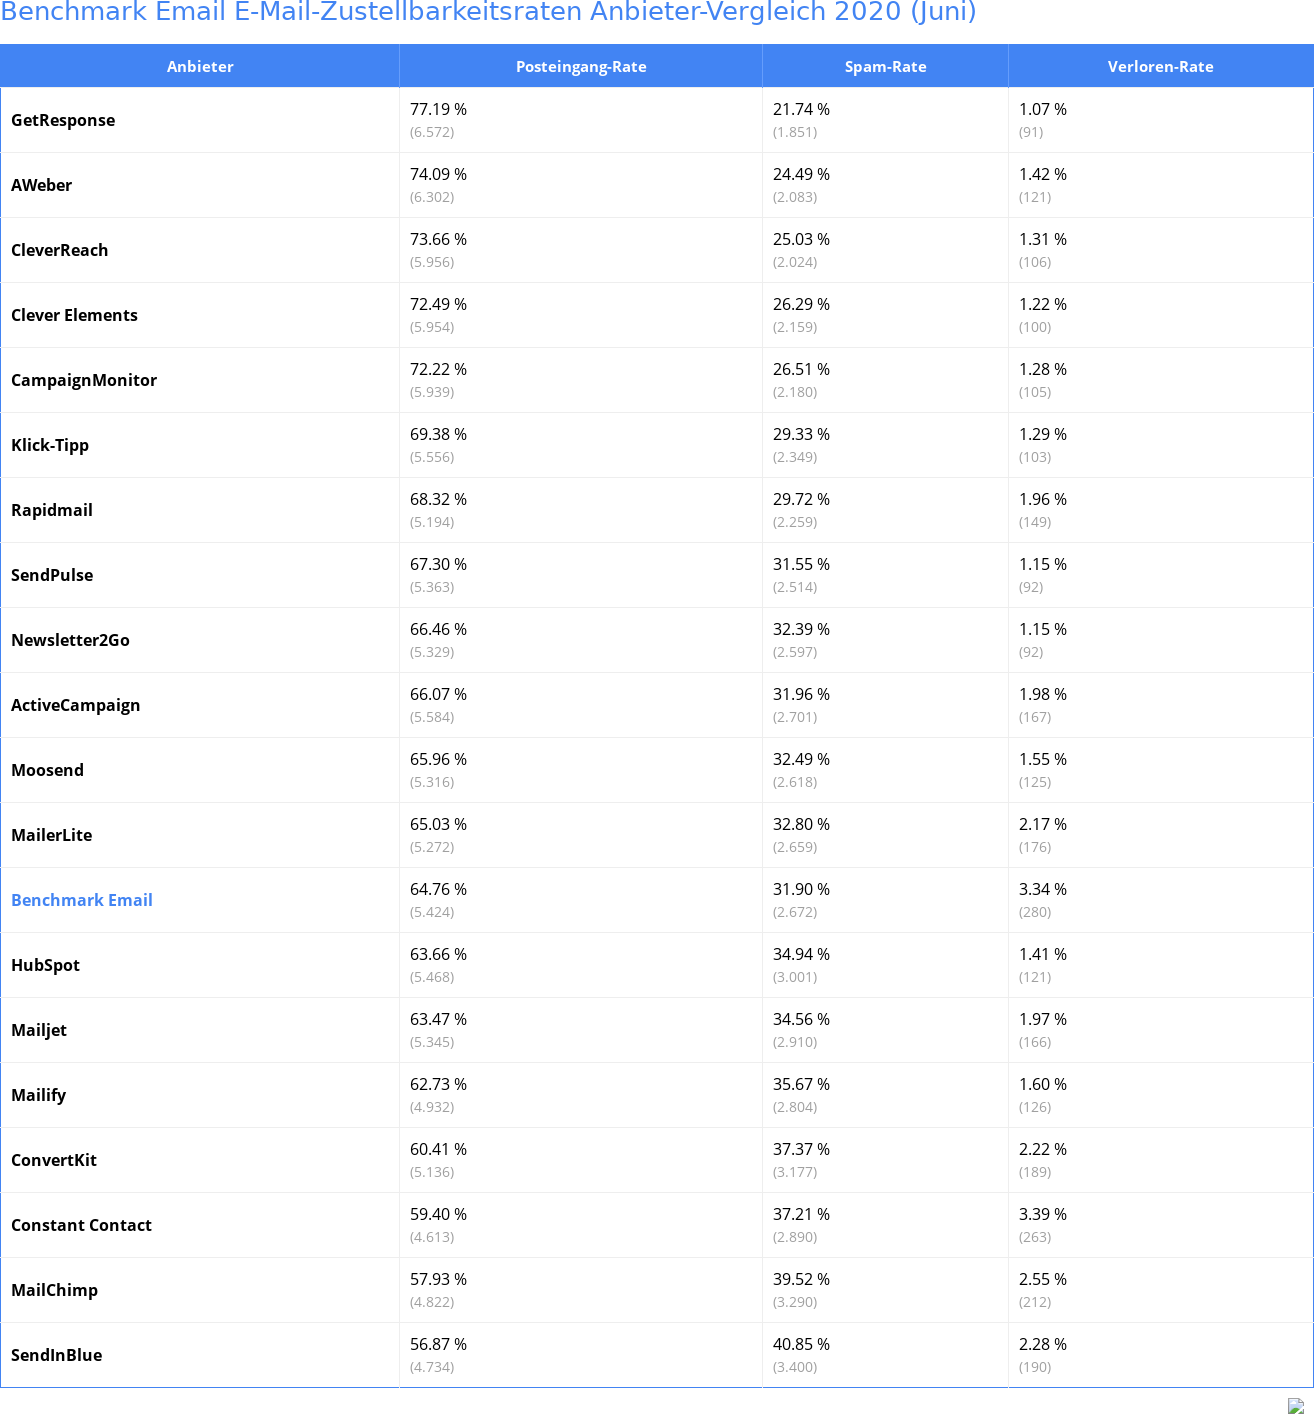
Task: Click the 77.19 % inbox rate value
Action: coord(439,109)
